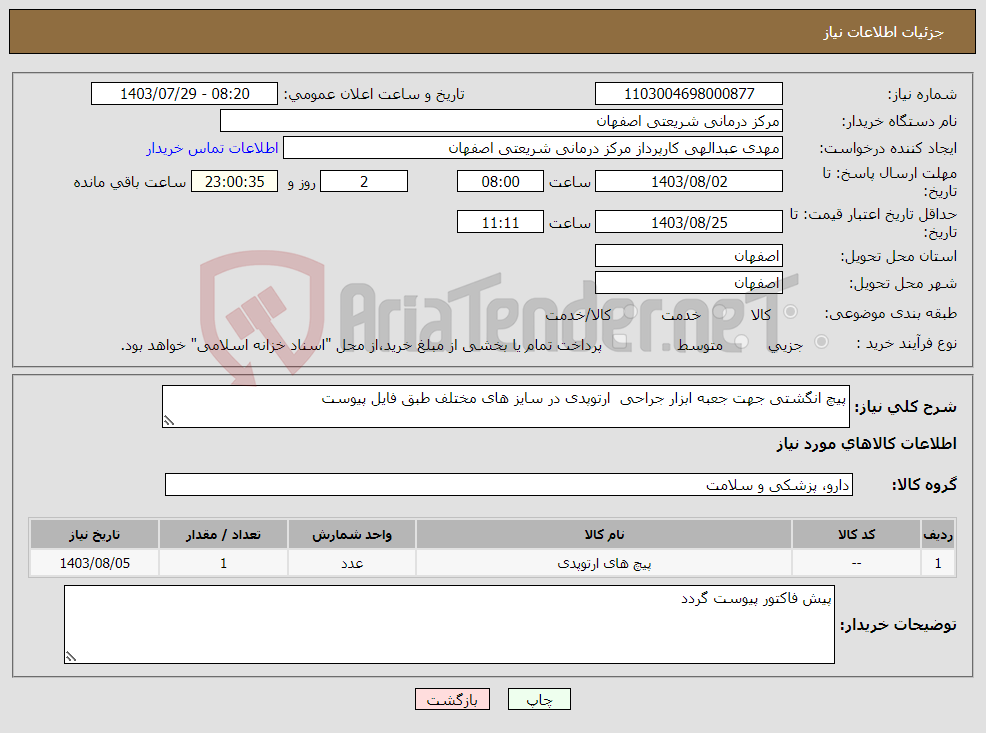Click the general description text area
986x733 pixels.
[x=506, y=407]
